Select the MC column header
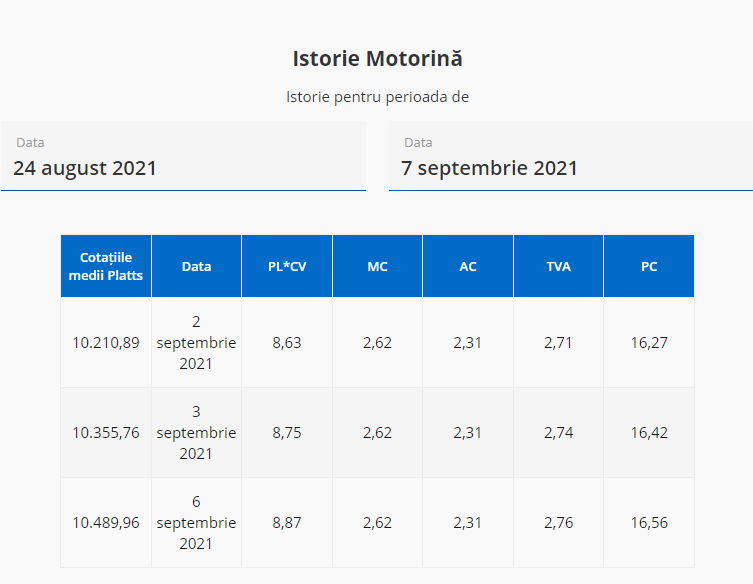This screenshot has height=584, width=753. (x=377, y=266)
